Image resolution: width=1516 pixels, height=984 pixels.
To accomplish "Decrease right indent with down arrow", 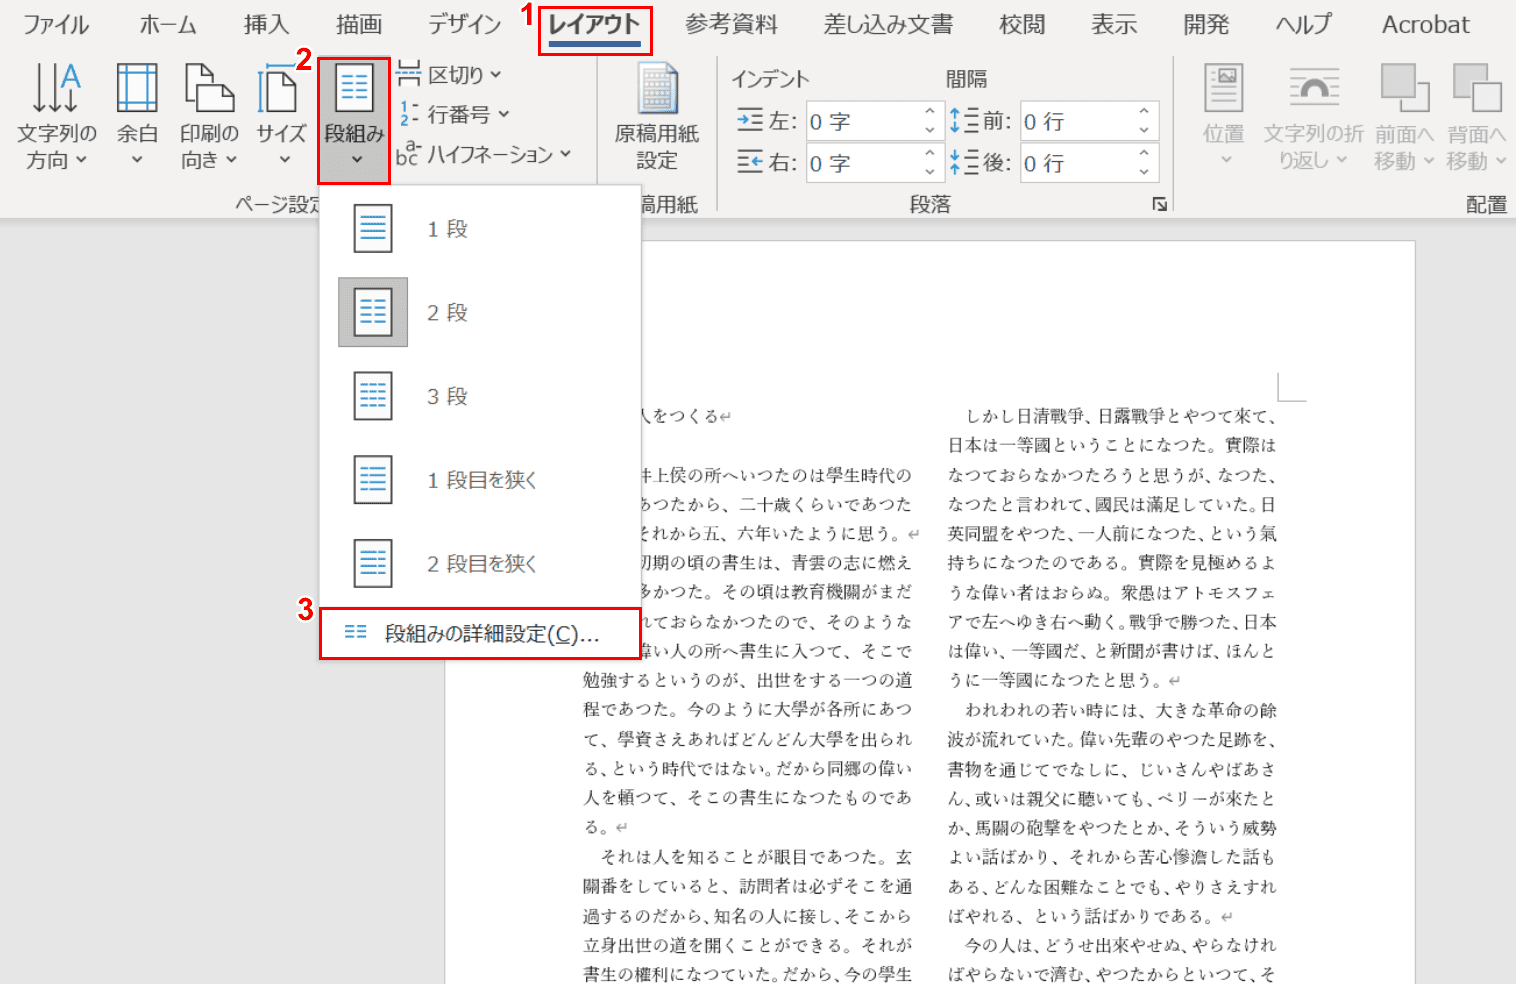I will [930, 172].
